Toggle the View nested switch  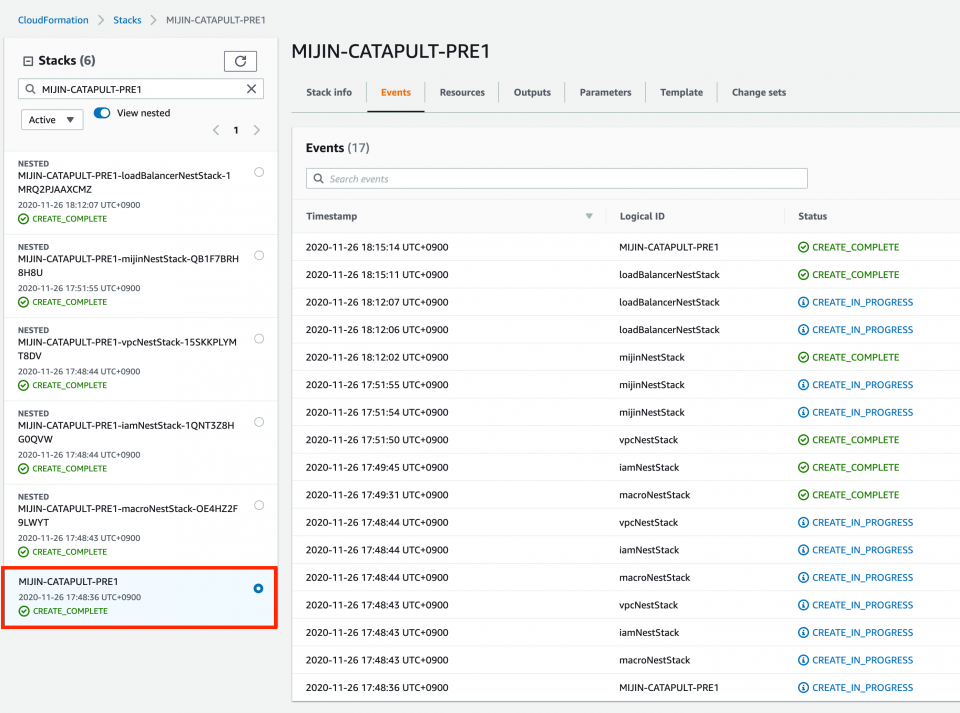point(102,113)
